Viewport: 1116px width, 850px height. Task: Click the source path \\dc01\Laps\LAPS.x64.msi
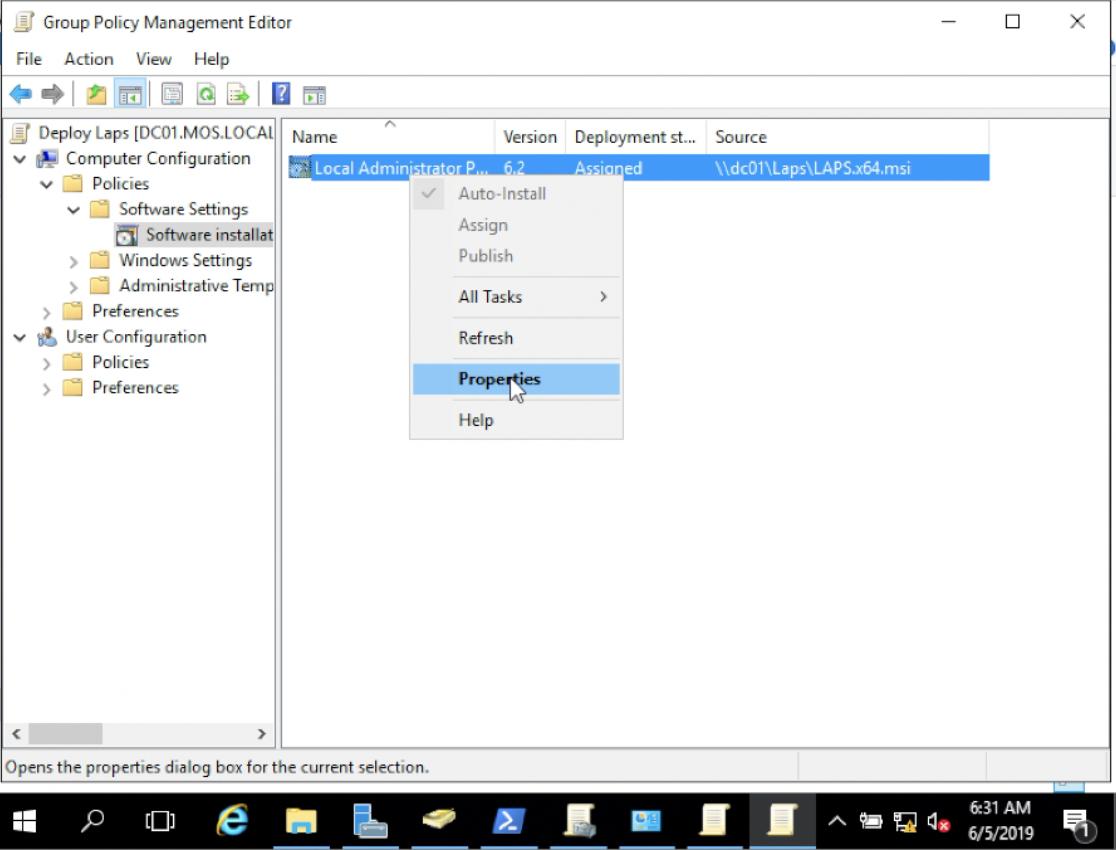(813, 169)
